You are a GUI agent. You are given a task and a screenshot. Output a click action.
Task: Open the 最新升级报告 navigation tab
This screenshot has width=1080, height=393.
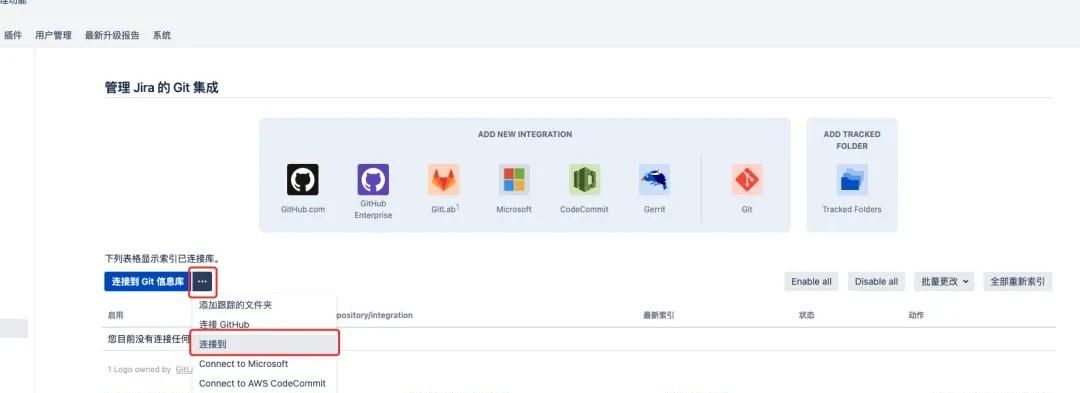coord(112,35)
